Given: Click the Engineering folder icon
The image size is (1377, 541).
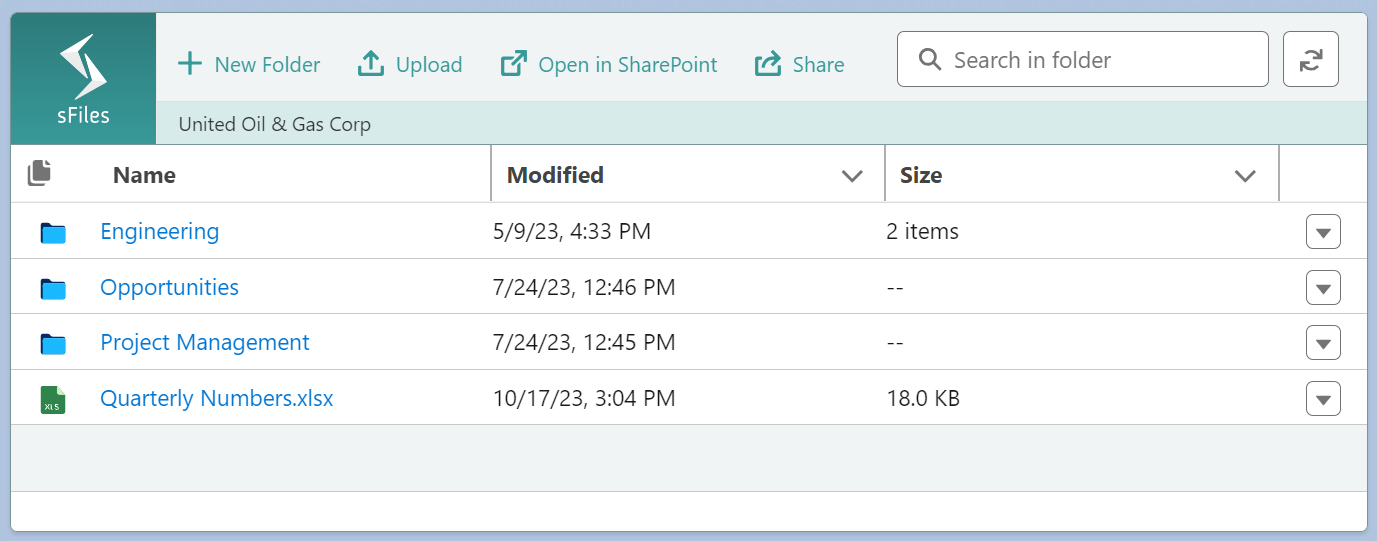Looking at the screenshot, I should (x=53, y=232).
